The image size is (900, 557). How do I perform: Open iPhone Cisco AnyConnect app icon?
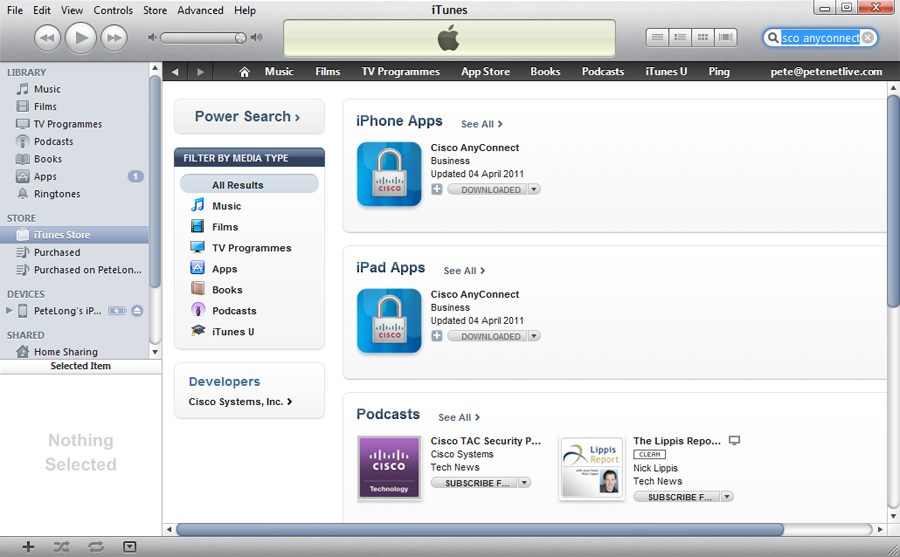pyautogui.click(x=389, y=175)
